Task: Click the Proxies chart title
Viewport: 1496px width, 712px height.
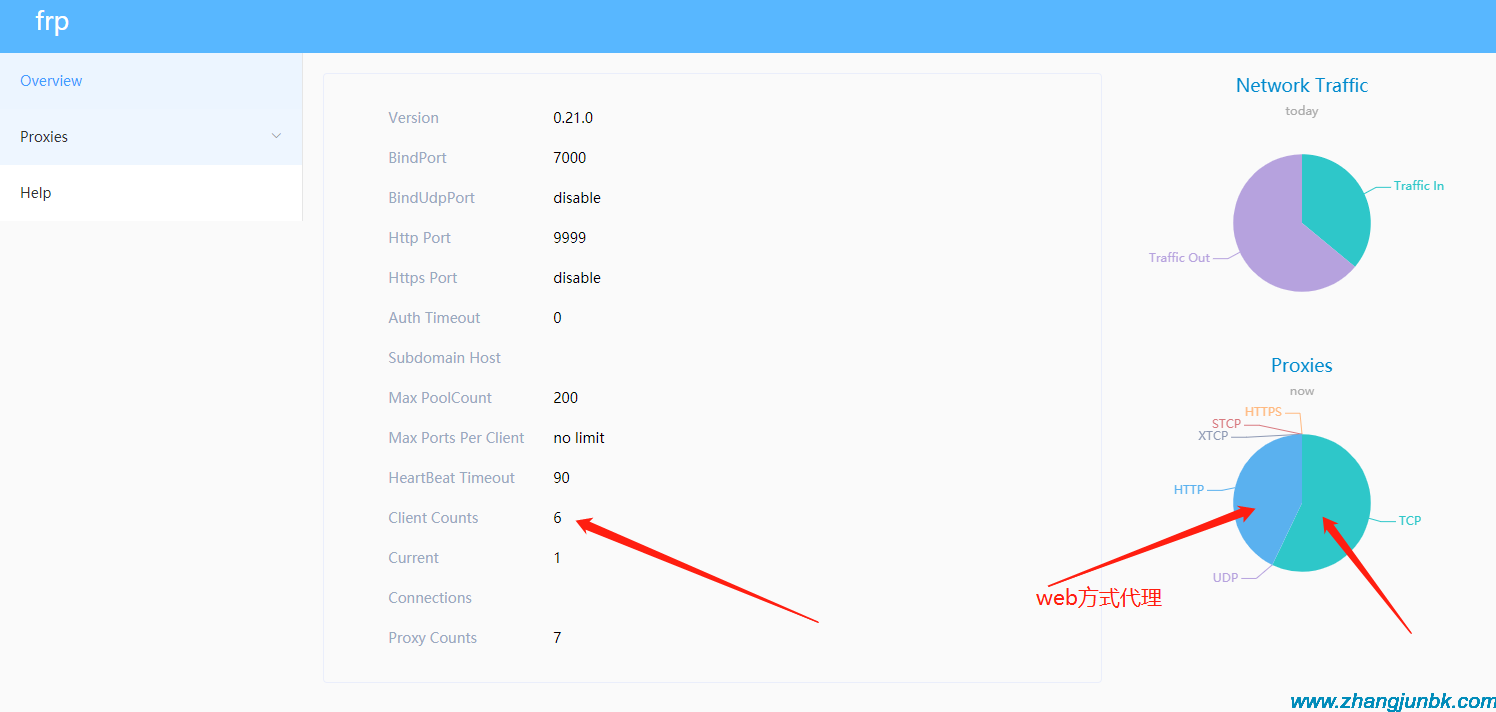Action: pos(1302,366)
